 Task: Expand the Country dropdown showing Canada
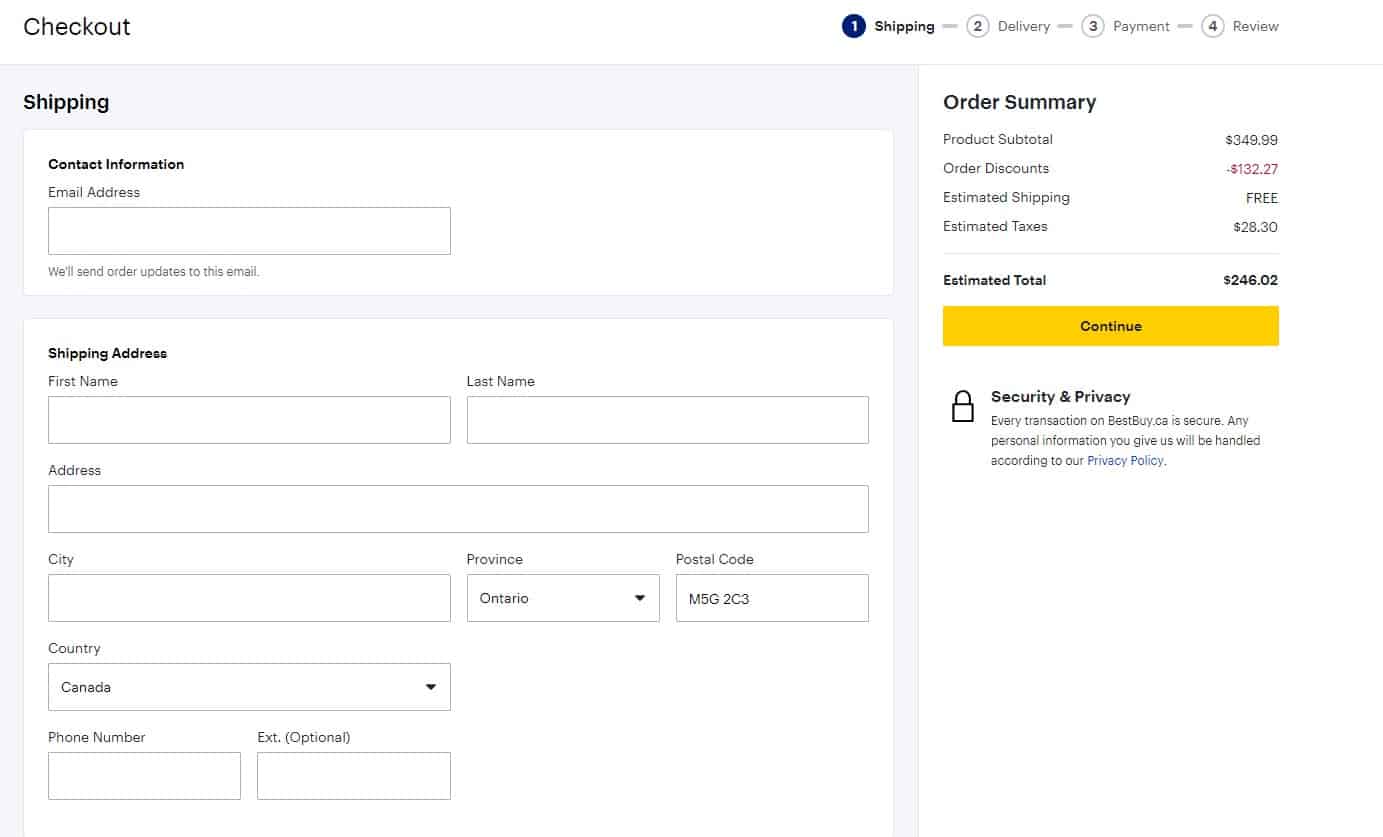249,687
